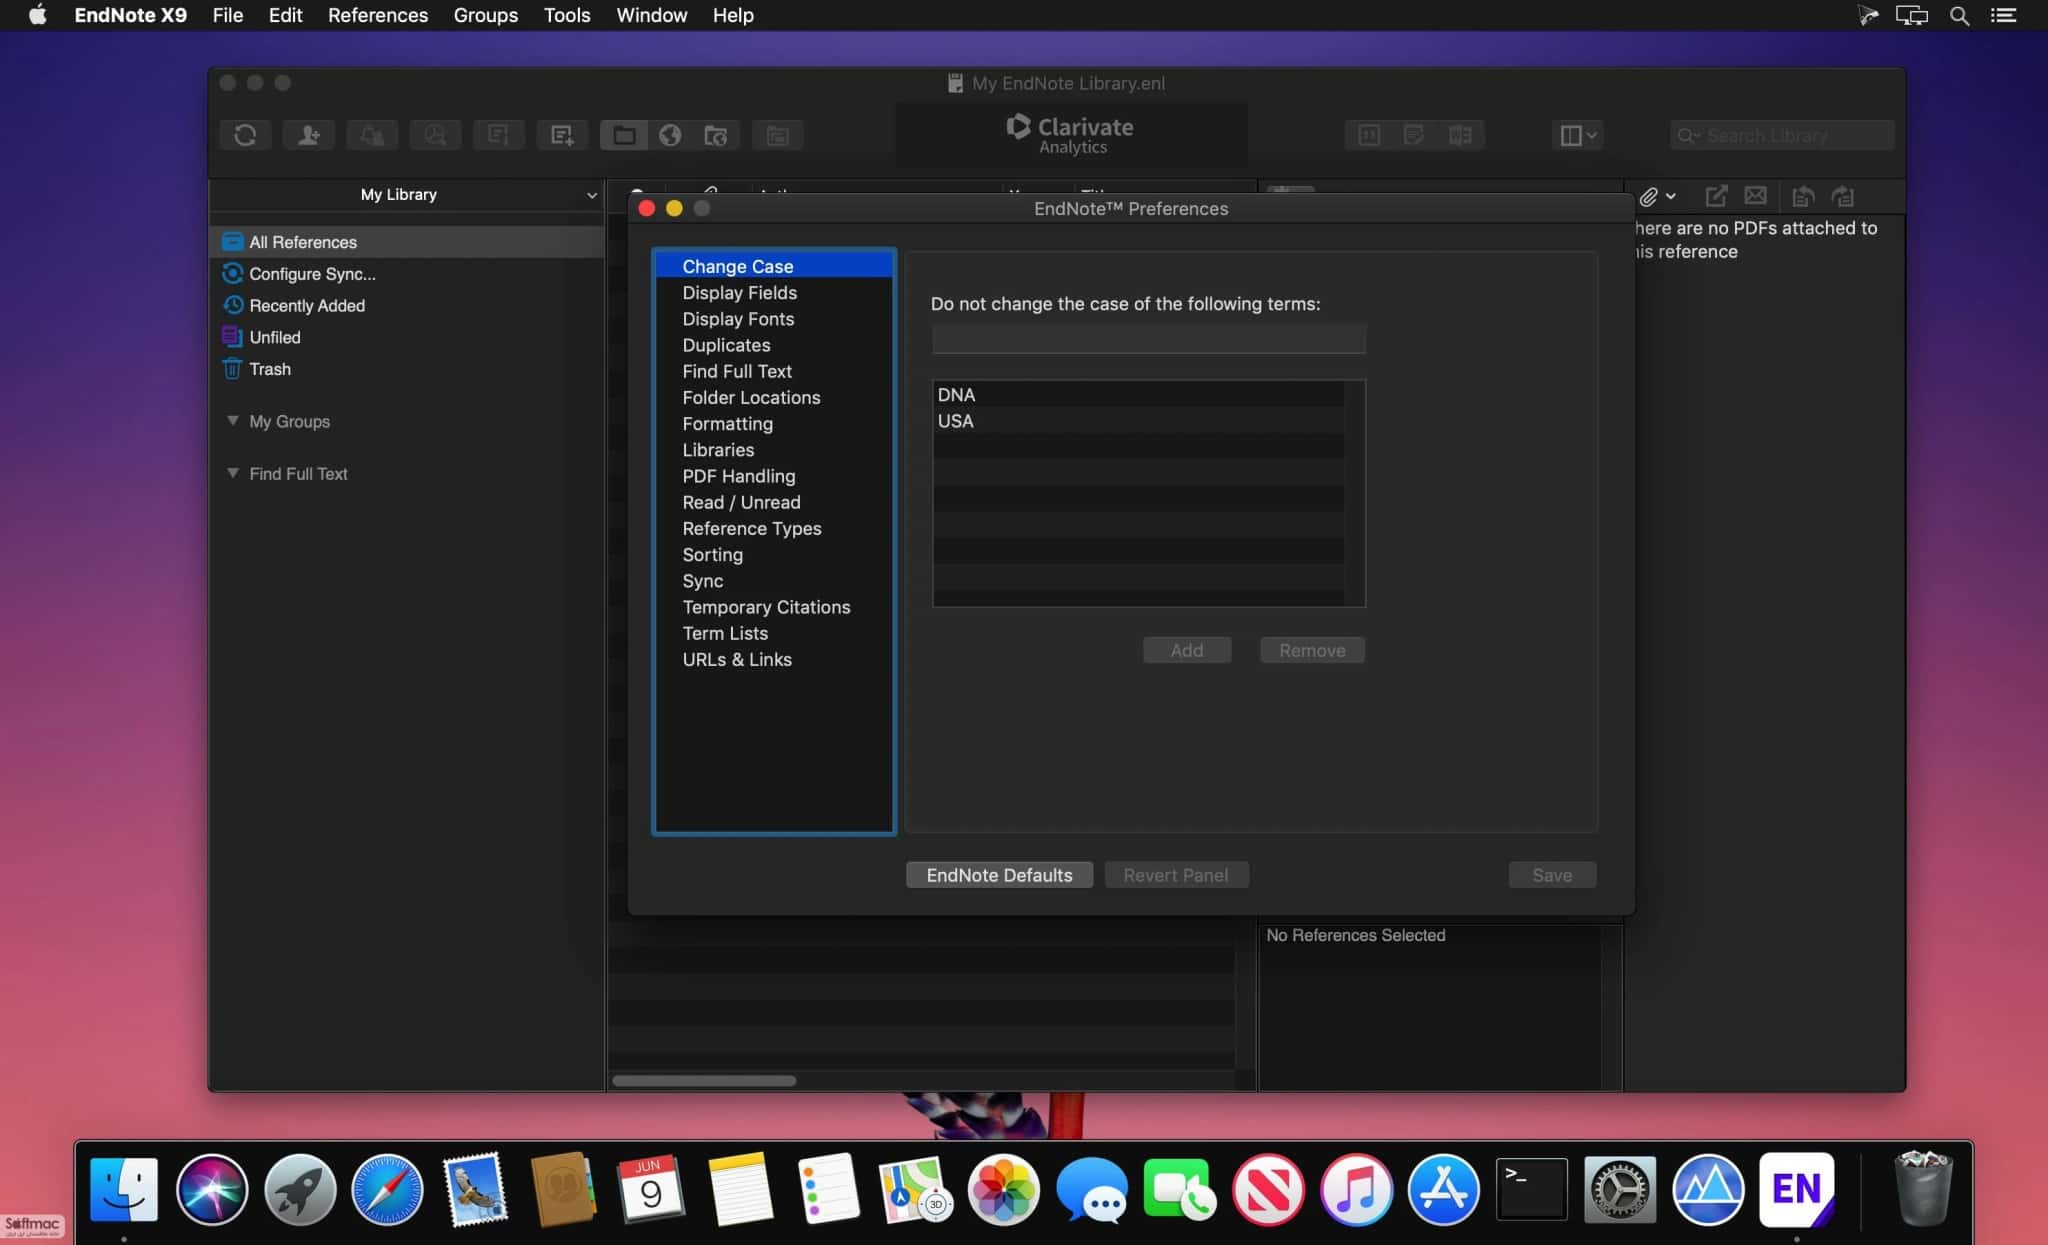Select Sorting preference panel
This screenshot has width=2048, height=1245.
pos(774,555)
